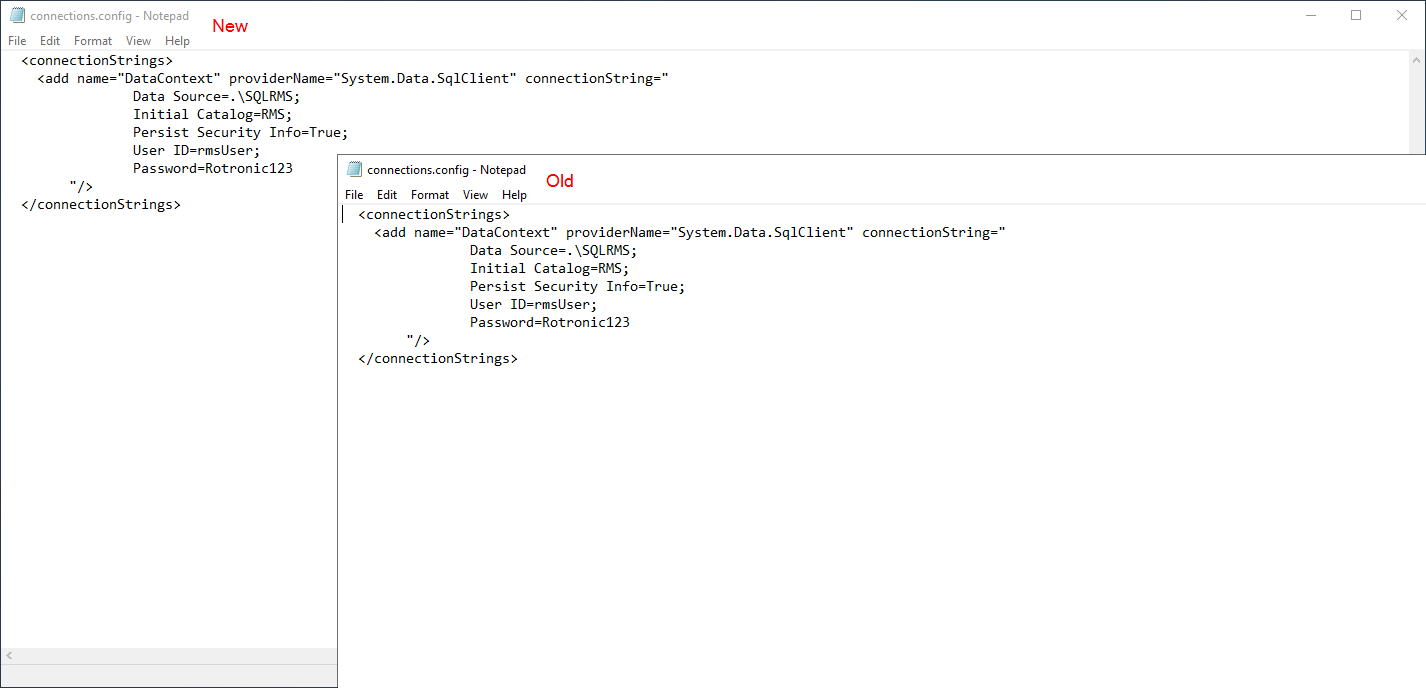
Task: Click Persist Security Info=True; in New window
Action: click(240, 132)
